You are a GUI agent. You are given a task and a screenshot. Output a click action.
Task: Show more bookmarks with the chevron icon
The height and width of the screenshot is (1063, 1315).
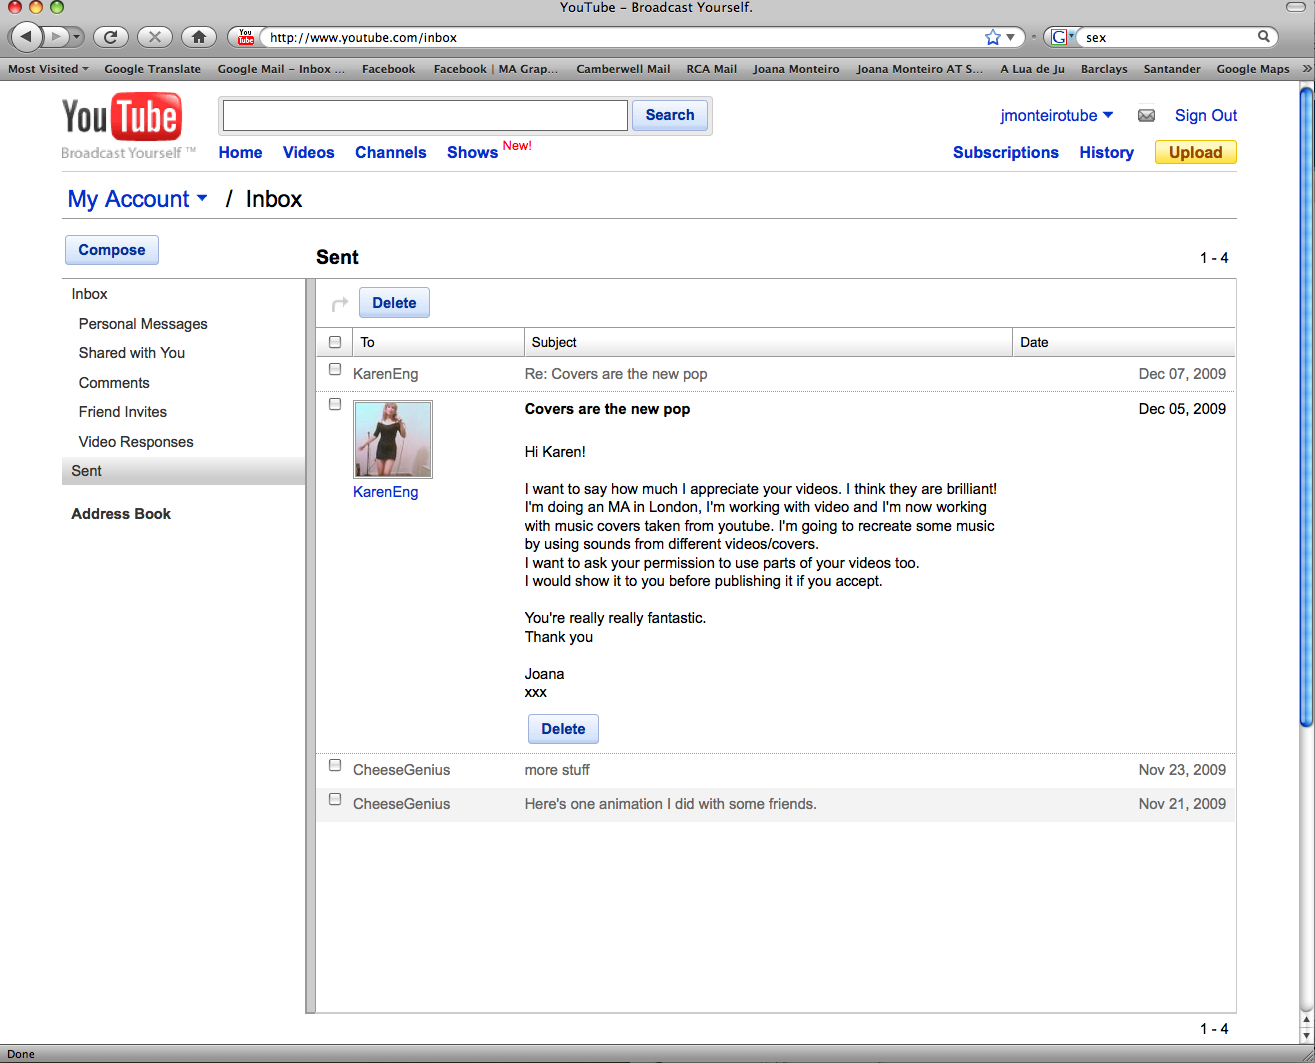(1306, 69)
